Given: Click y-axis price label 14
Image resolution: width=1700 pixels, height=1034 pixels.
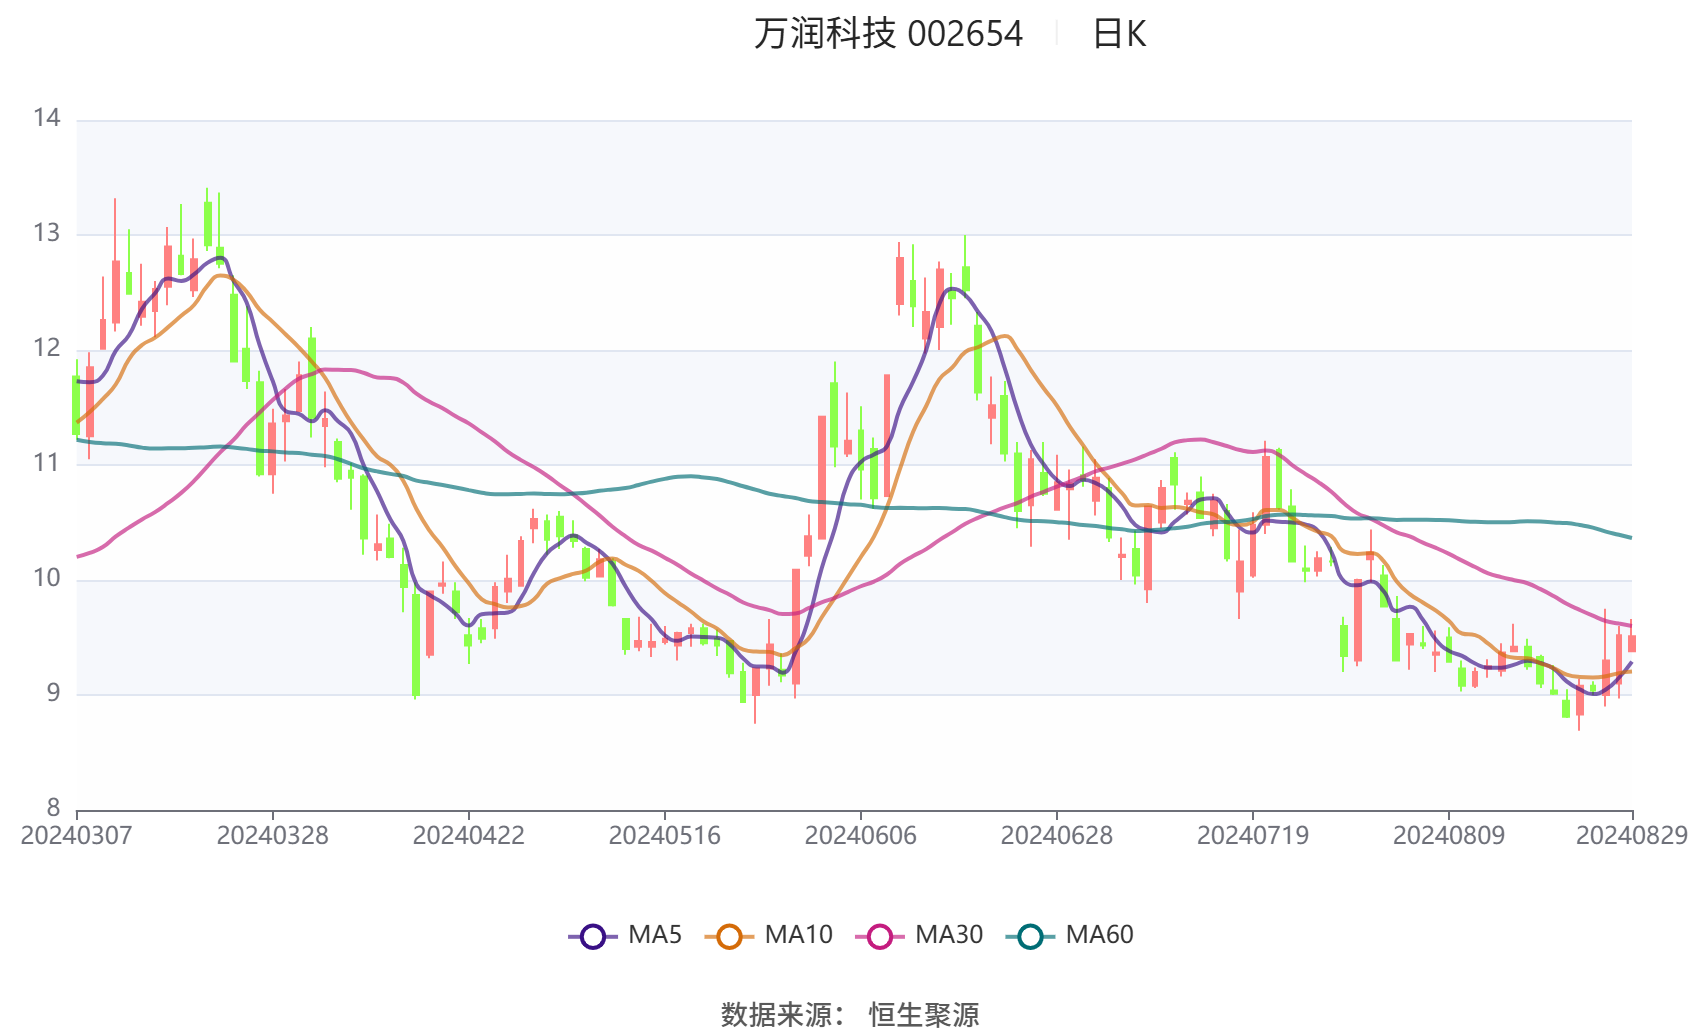Looking at the screenshot, I should click(x=47, y=119).
